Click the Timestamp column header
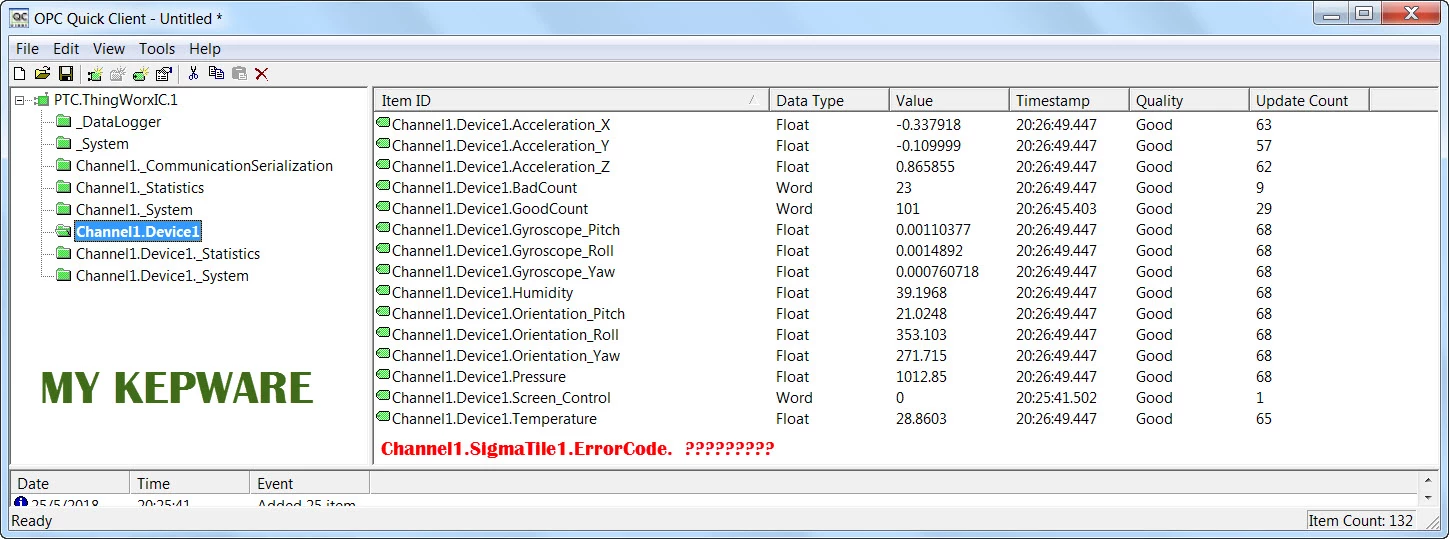 1069,100
